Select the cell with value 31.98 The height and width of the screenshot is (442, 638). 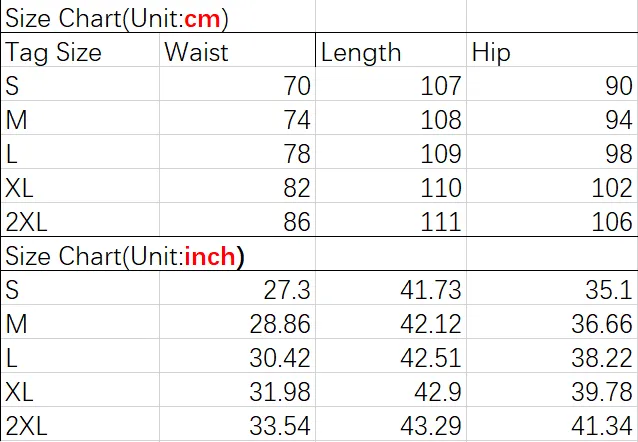pos(237,390)
